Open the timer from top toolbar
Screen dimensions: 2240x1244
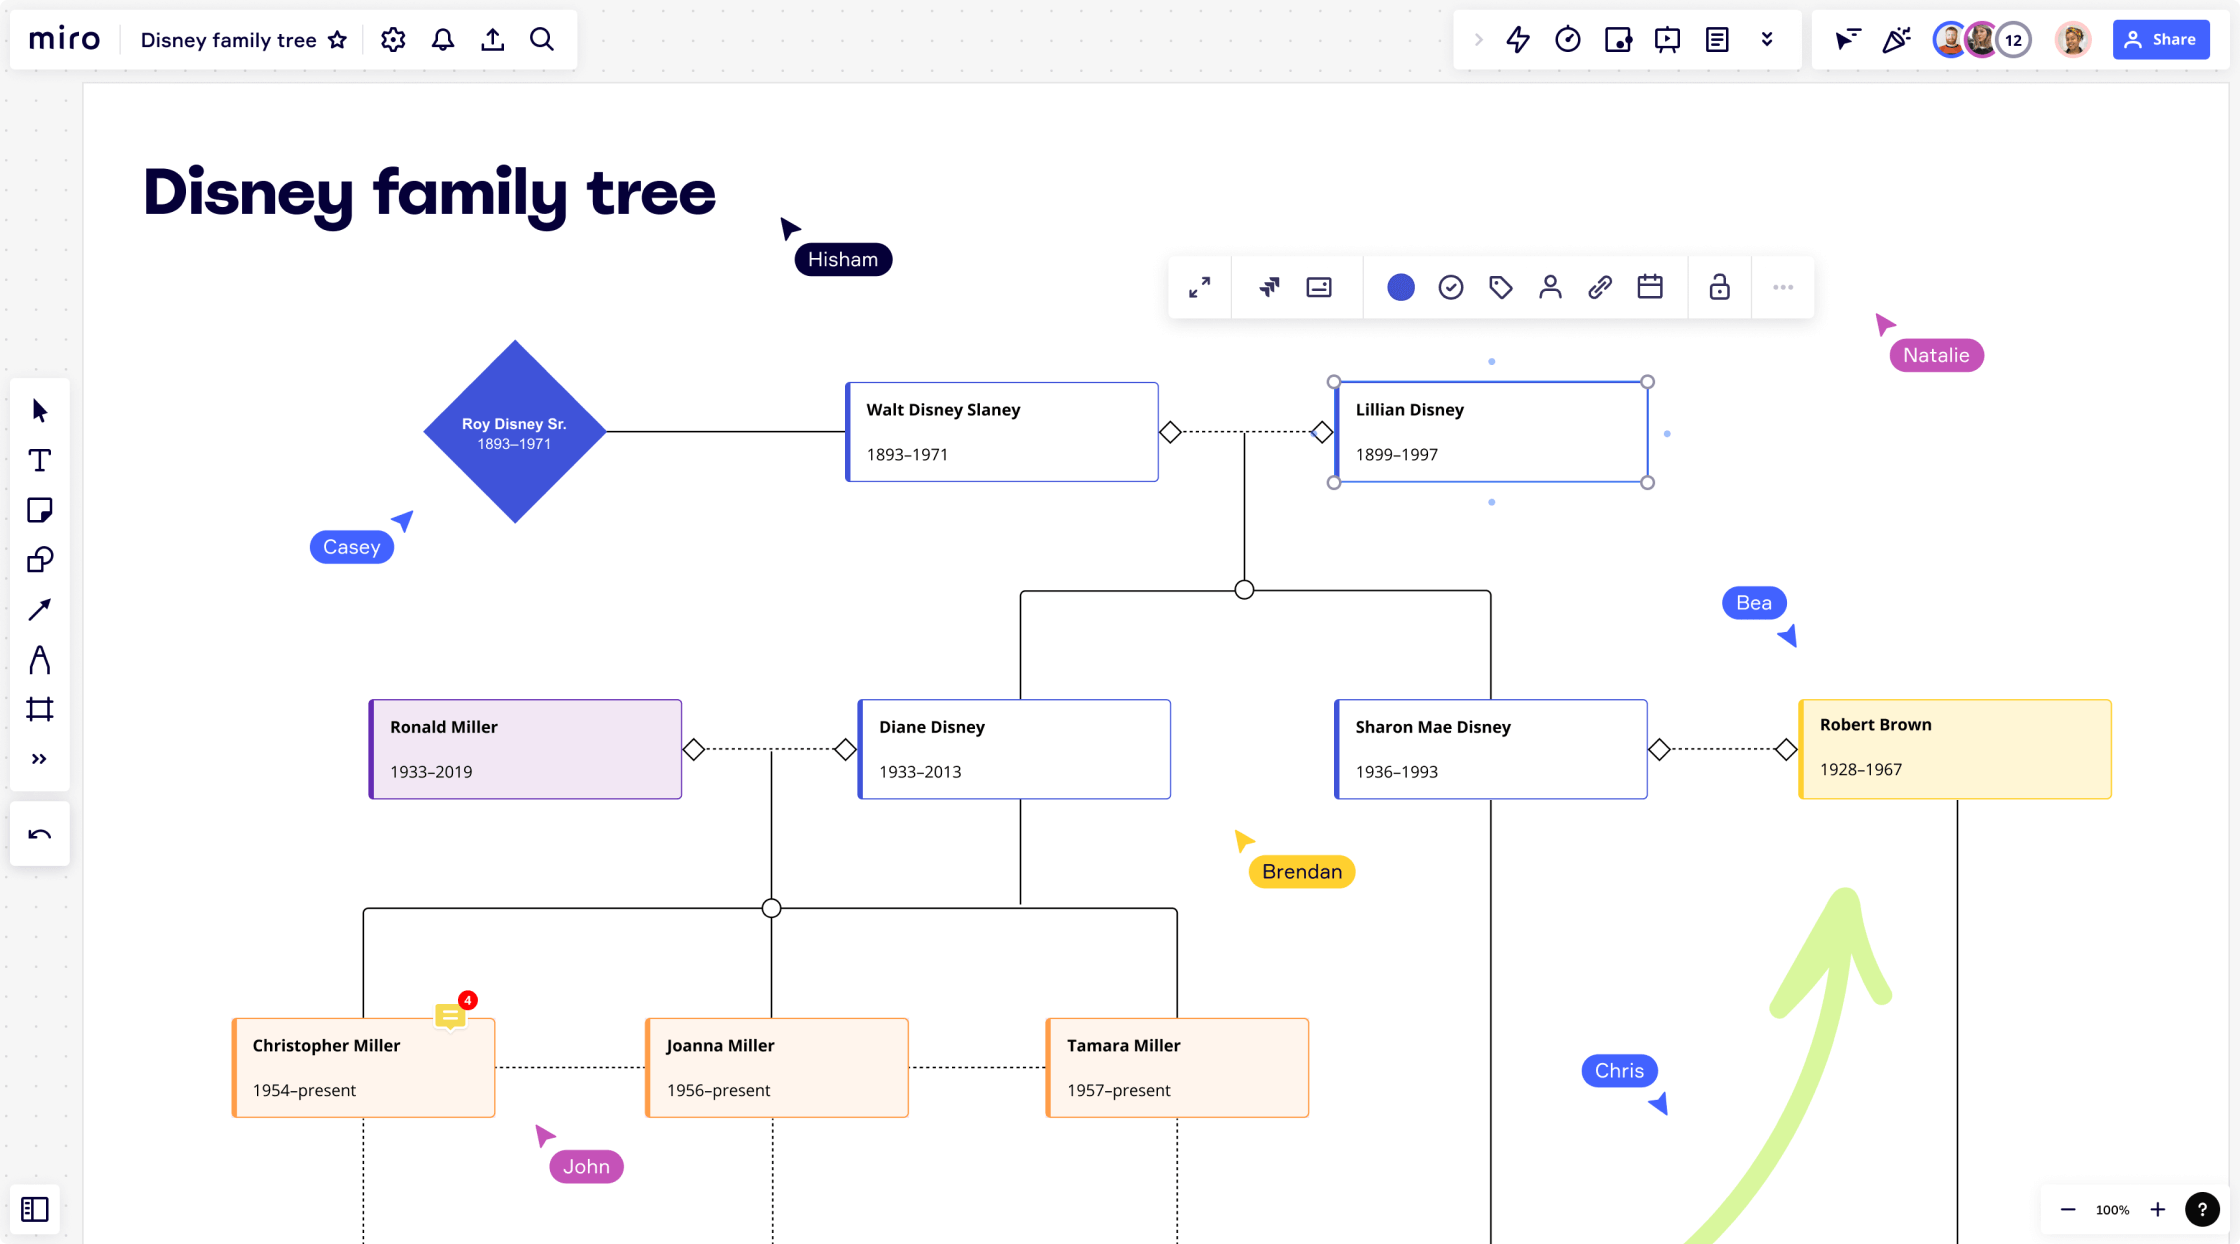tap(1567, 40)
